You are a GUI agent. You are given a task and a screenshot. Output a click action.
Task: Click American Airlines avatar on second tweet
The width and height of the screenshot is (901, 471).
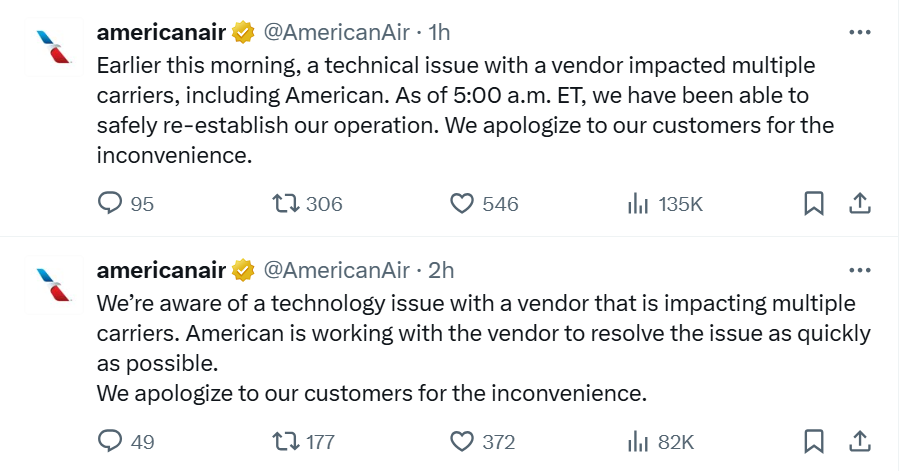pos(52,284)
